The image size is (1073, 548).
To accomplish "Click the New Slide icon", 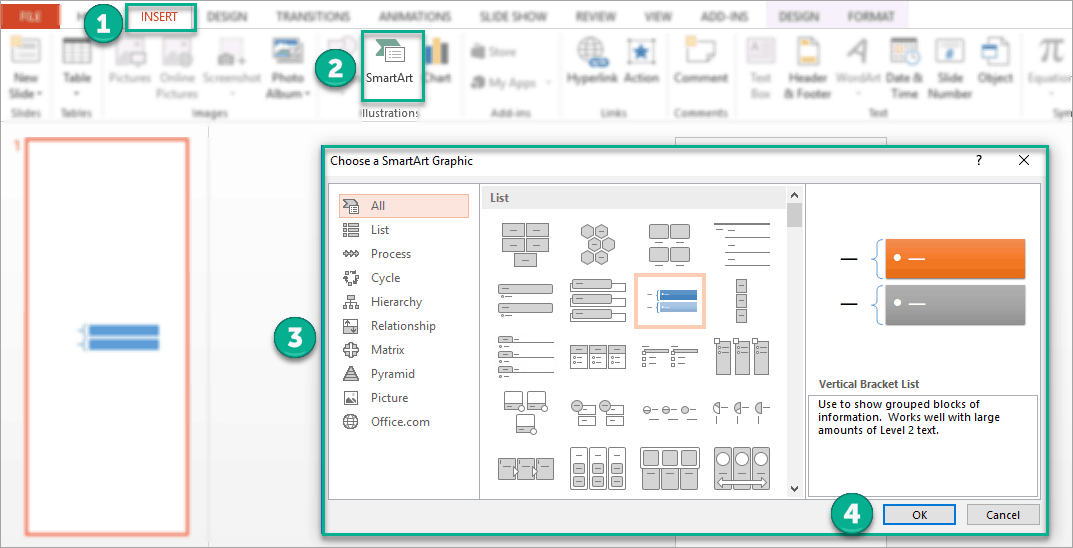I will click(x=26, y=52).
